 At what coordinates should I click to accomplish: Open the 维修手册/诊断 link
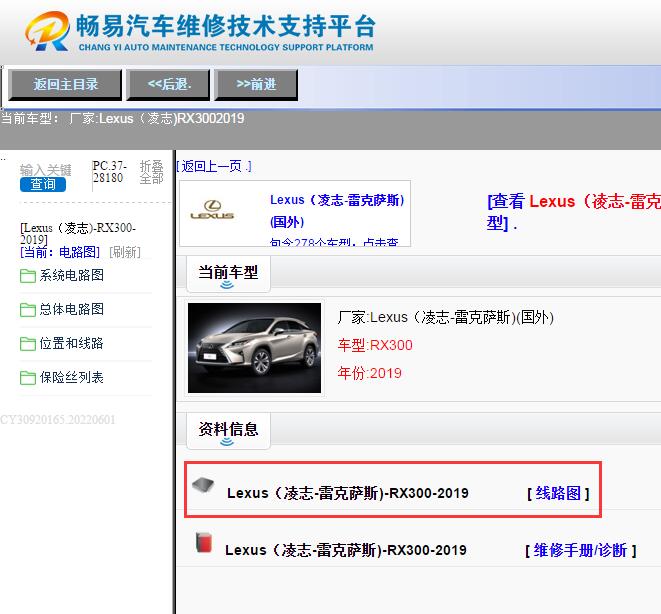[x=580, y=550]
